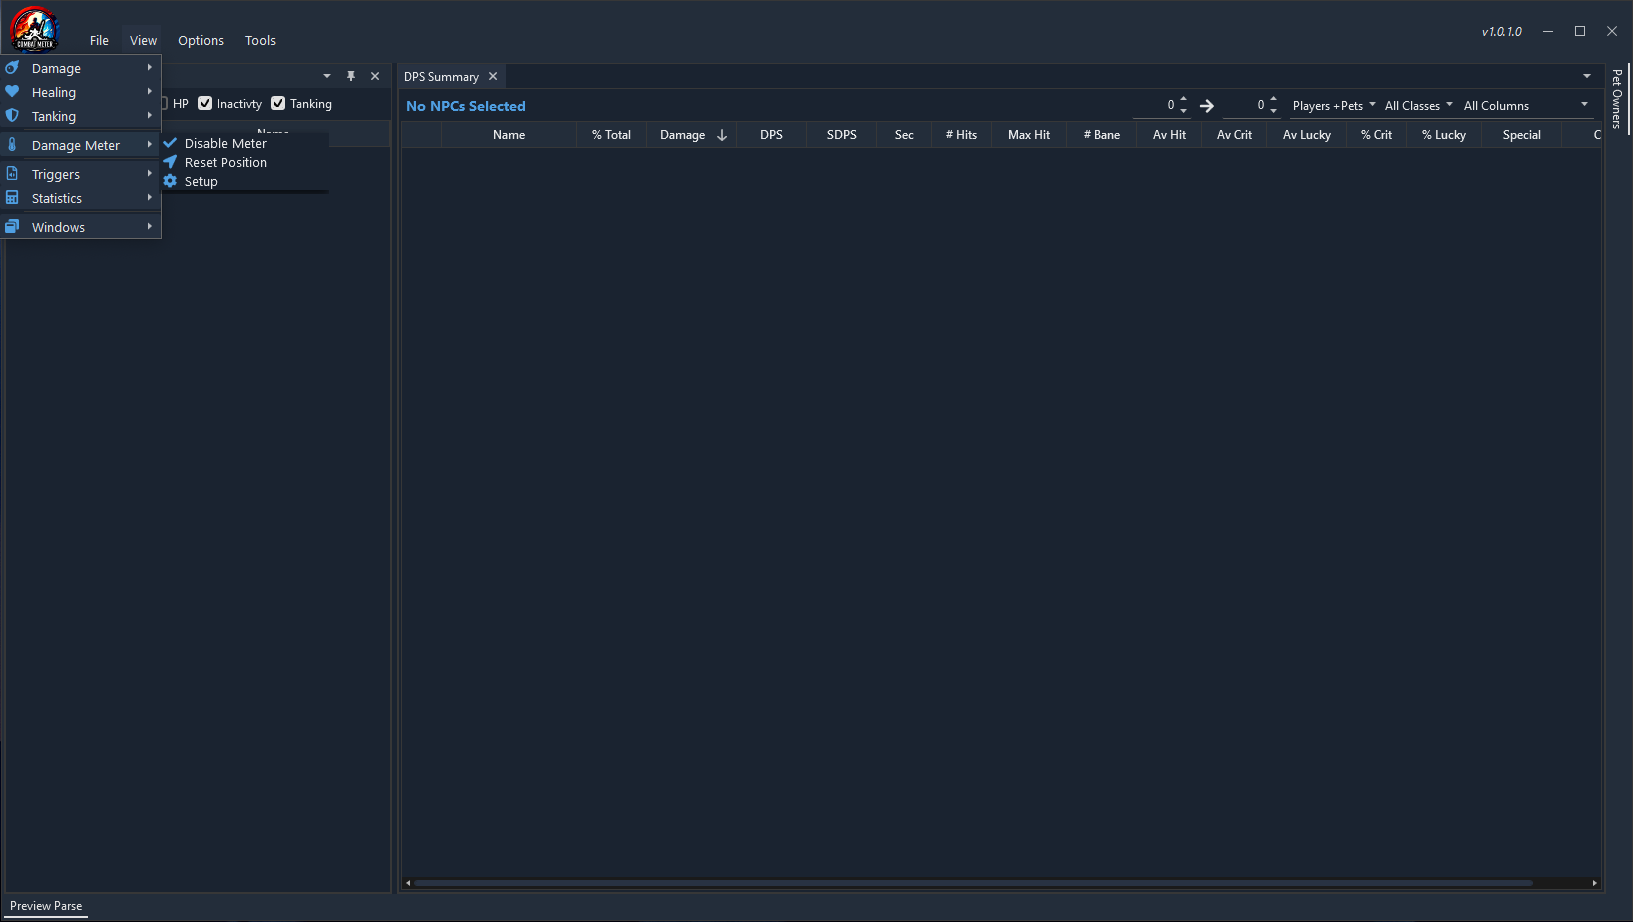The image size is (1633, 922).
Task: Close the DPS Summary tab
Action: click(493, 76)
